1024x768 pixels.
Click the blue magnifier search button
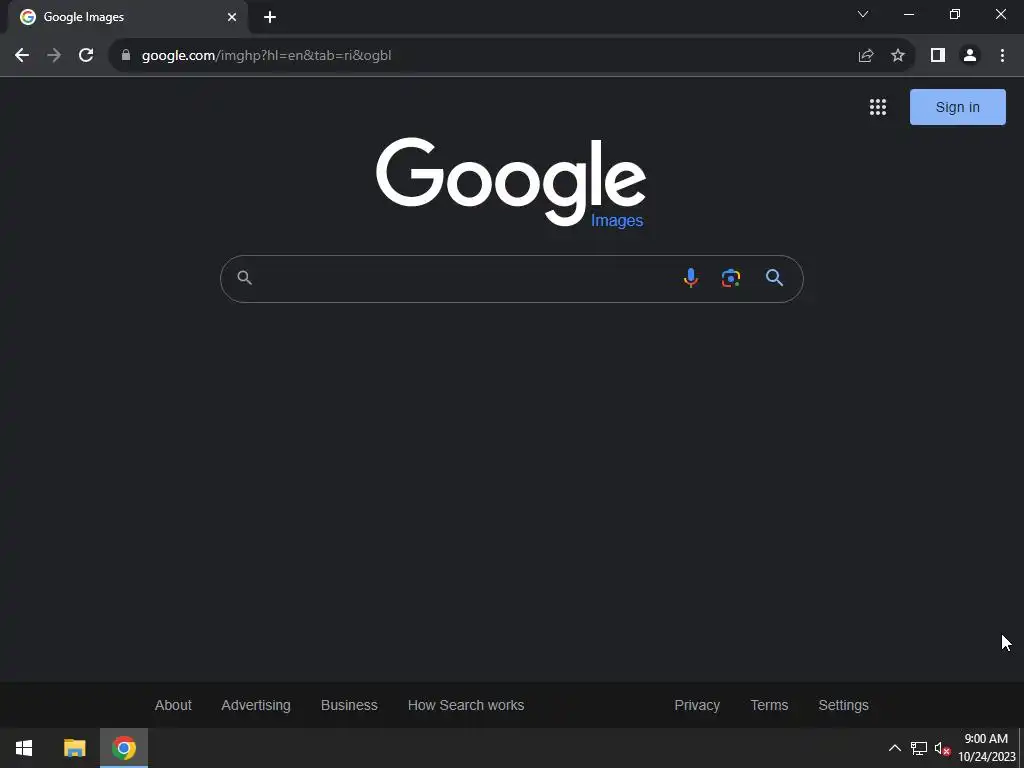(774, 278)
